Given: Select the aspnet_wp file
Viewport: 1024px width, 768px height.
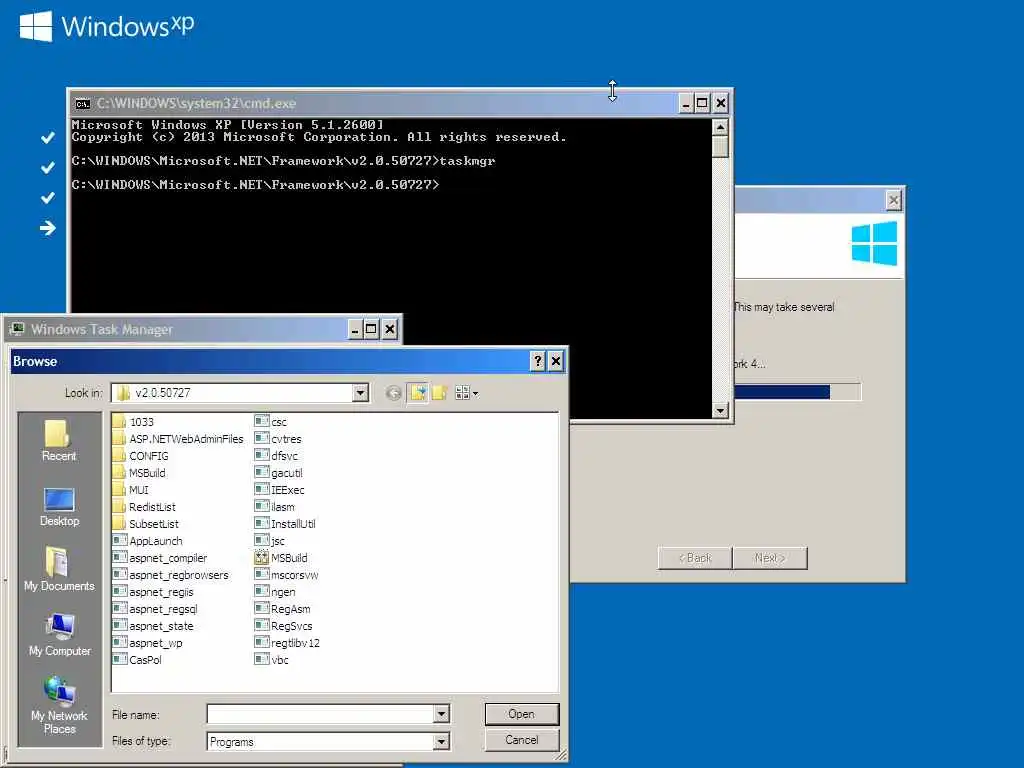Looking at the screenshot, I should pos(148,643).
